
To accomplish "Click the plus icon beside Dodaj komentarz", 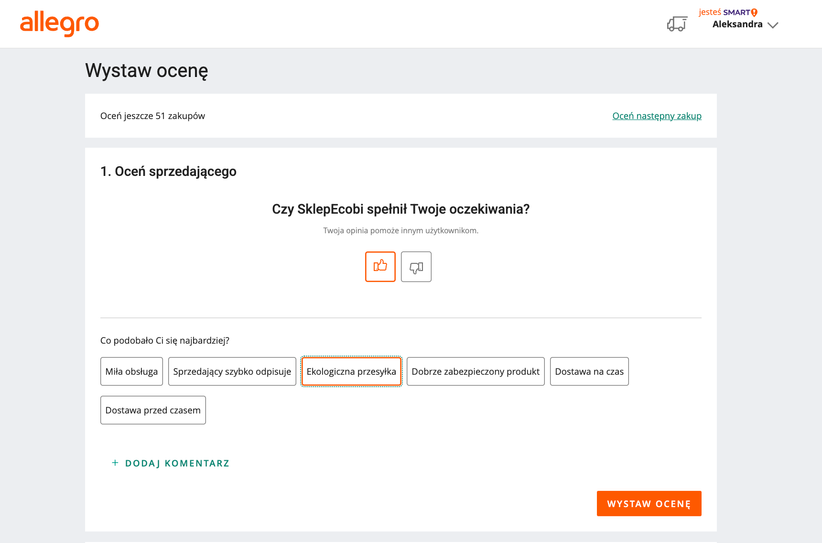I will pyautogui.click(x=115, y=463).
